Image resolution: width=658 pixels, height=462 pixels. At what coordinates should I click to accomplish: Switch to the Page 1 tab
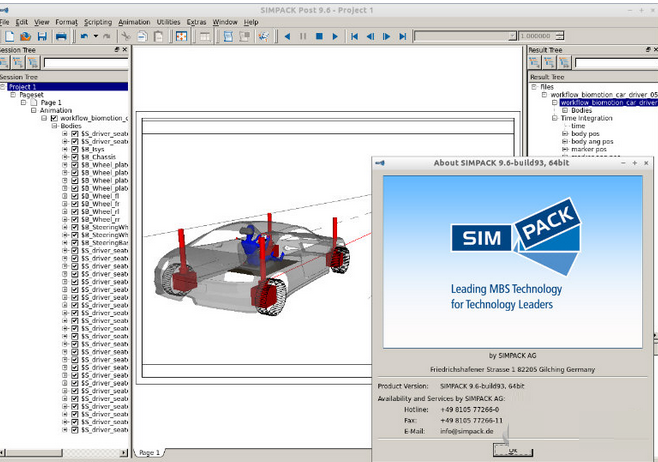coord(149,453)
